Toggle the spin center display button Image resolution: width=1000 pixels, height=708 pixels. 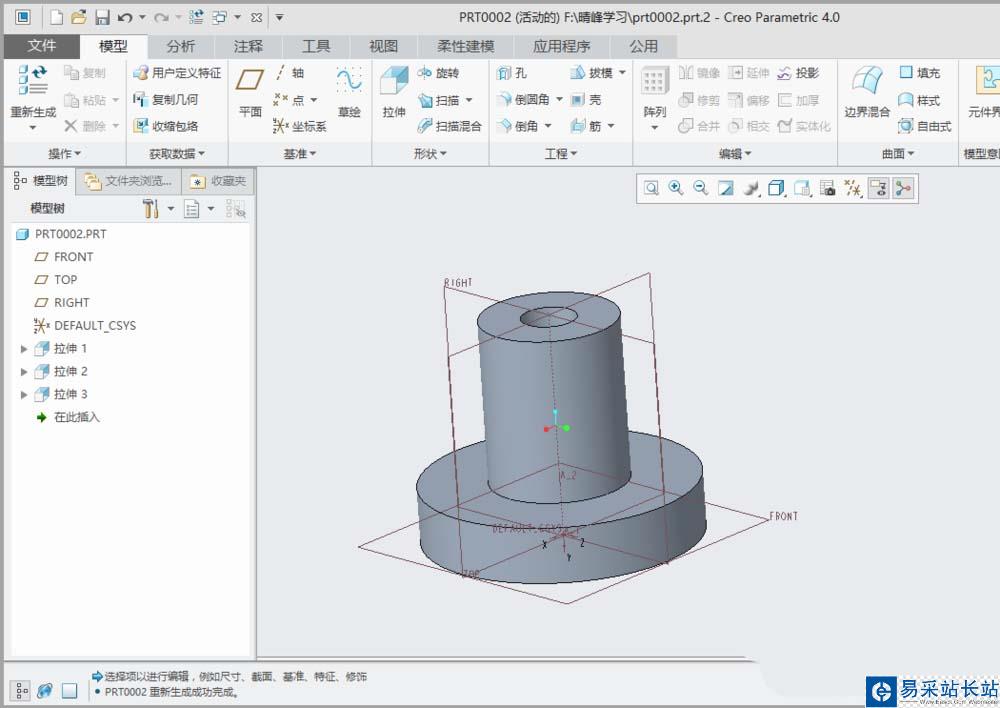coord(903,188)
